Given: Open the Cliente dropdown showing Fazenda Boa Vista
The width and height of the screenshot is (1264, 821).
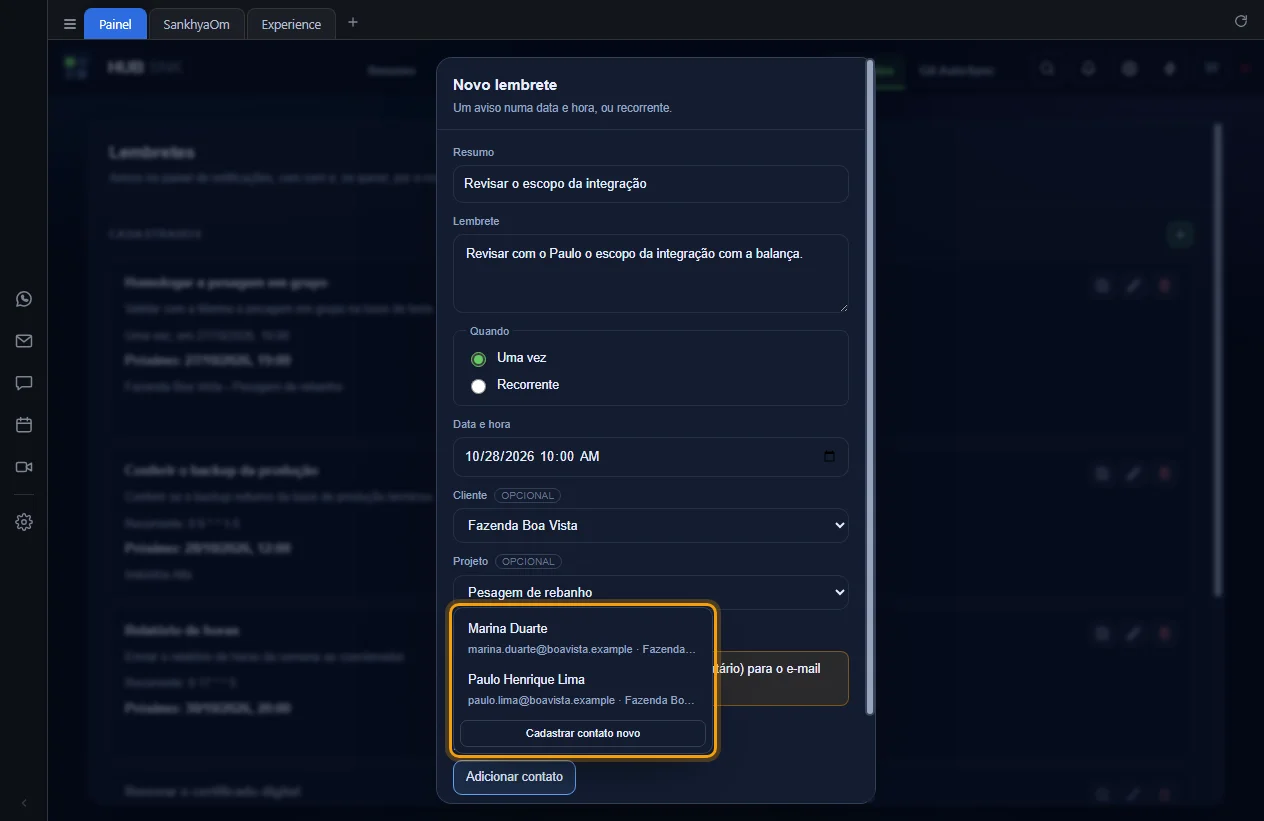Looking at the screenshot, I should [x=651, y=525].
